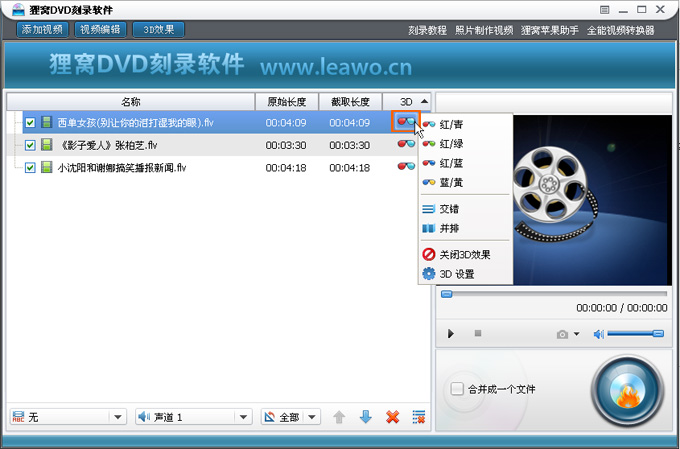Click the red prohibition icon in menu
This screenshot has width=680, height=449.
[x=429, y=254]
